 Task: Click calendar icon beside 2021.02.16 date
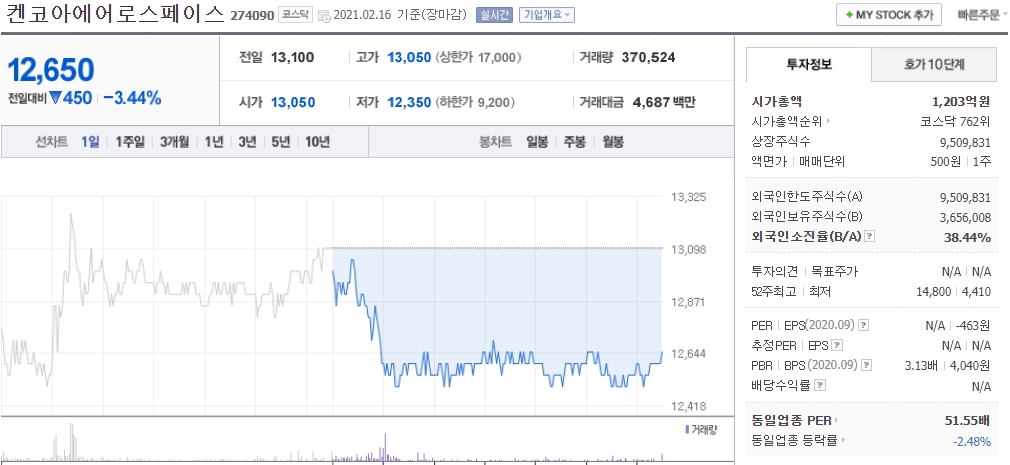(x=324, y=15)
